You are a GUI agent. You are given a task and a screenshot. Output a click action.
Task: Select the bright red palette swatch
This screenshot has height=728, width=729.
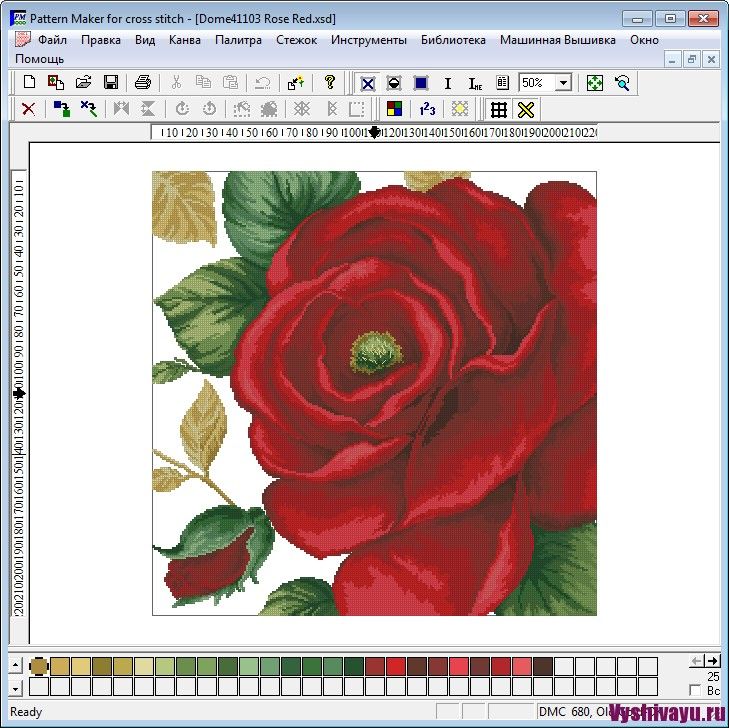396,667
